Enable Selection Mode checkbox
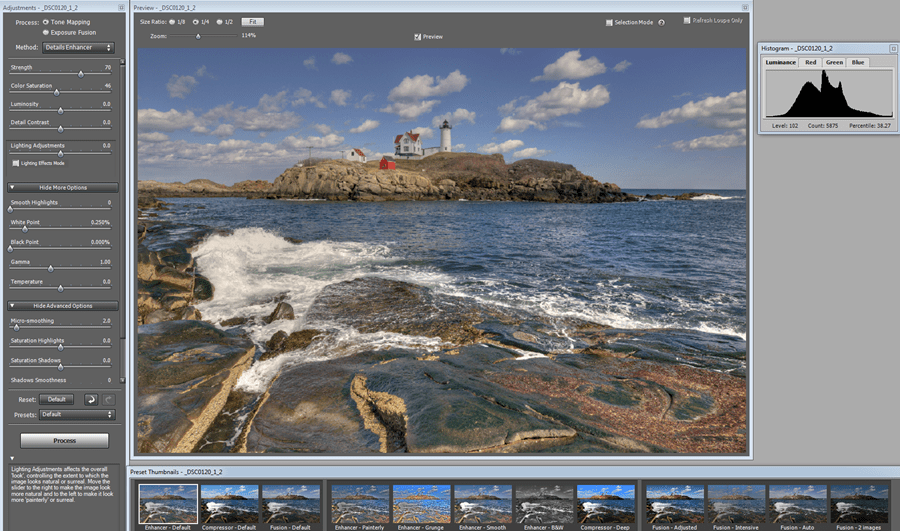The image size is (900, 531). (x=609, y=22)
